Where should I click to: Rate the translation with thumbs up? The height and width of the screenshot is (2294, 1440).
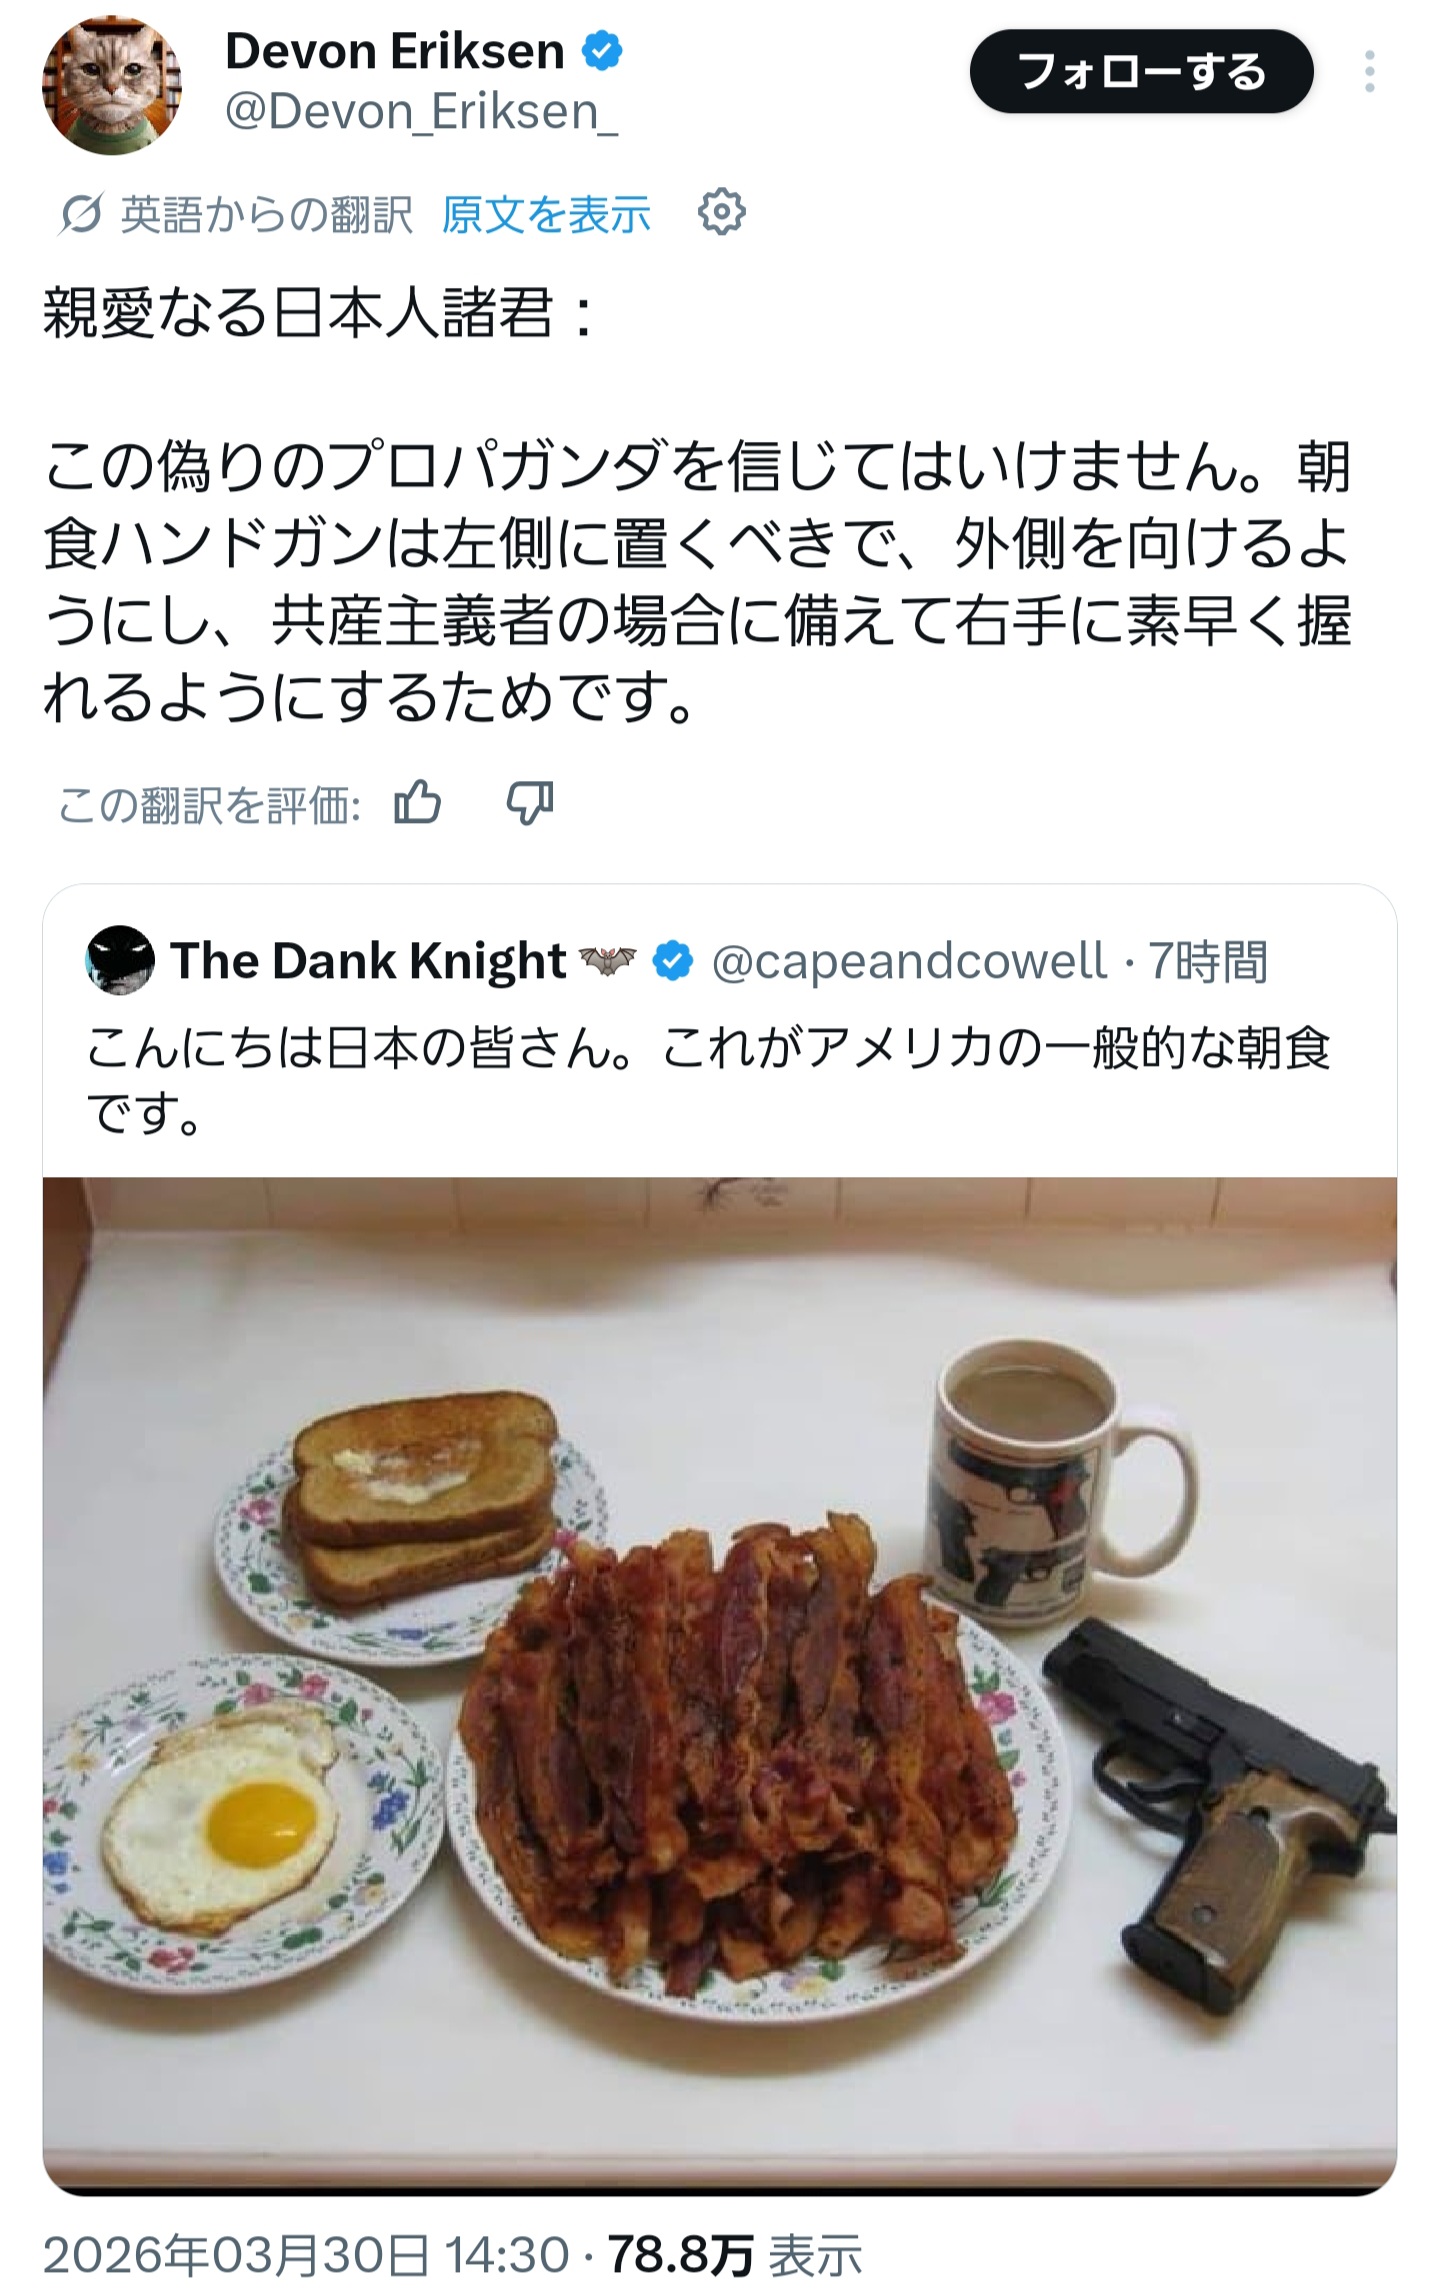click(x=417, y=802)
